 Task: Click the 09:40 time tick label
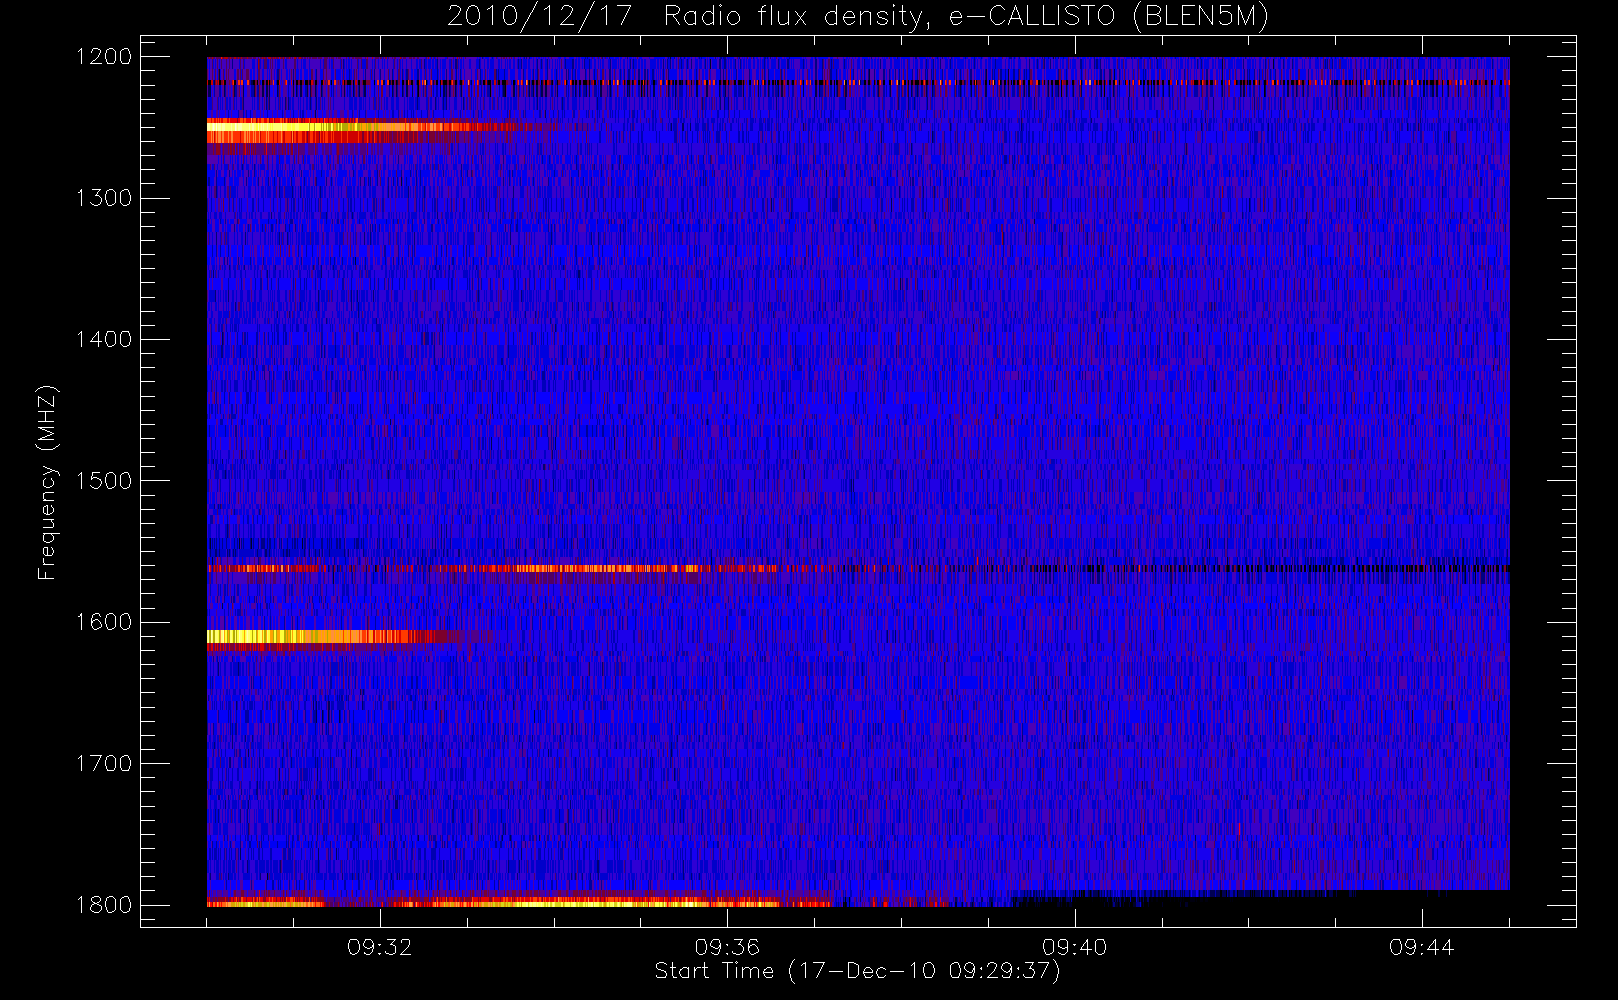pos(1074,947)
